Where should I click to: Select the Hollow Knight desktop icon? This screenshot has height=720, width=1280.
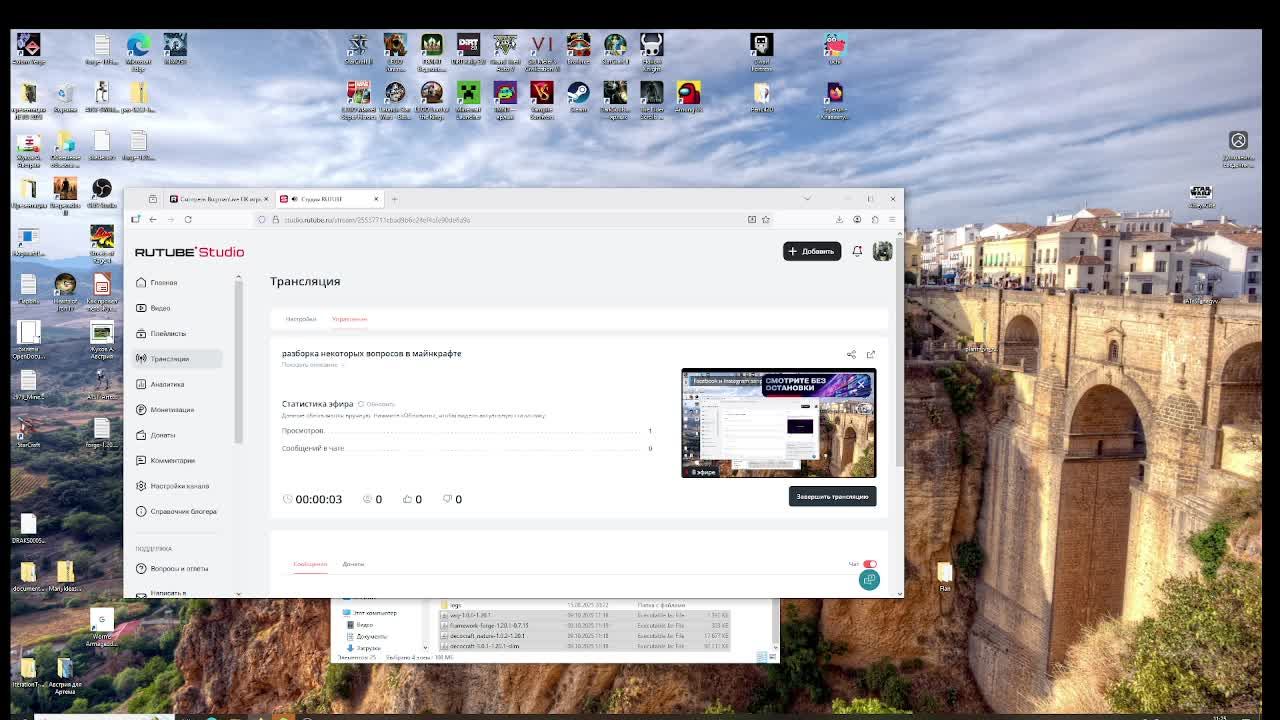pyautogui.click(x=651, y=52)
